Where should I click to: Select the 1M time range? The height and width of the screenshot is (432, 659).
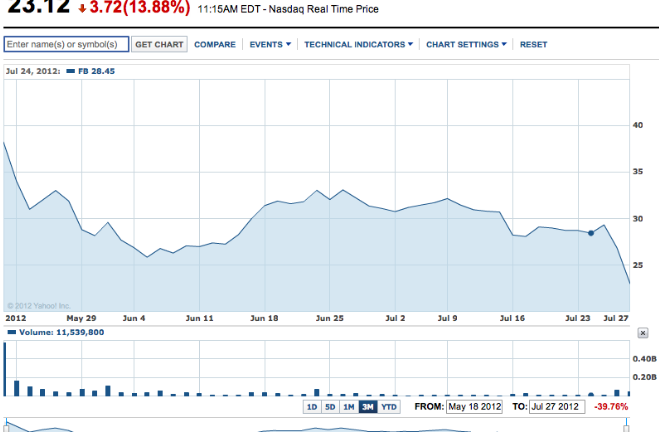pos(349,407)
